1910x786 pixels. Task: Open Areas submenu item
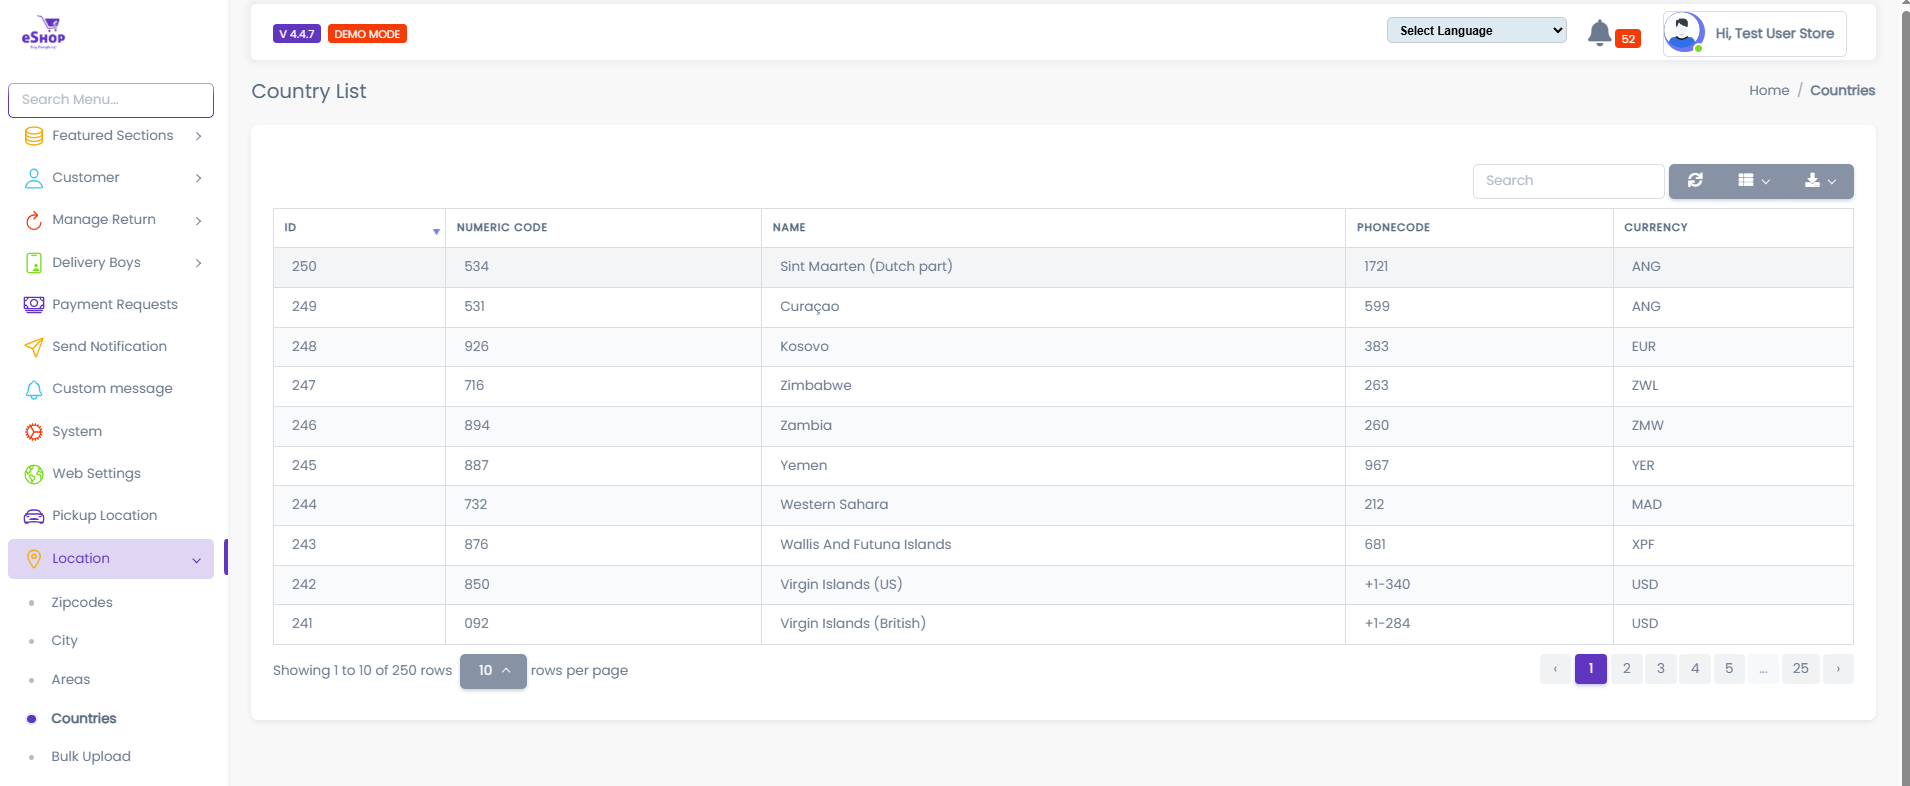pyautogui.click(x=71, y=679)
